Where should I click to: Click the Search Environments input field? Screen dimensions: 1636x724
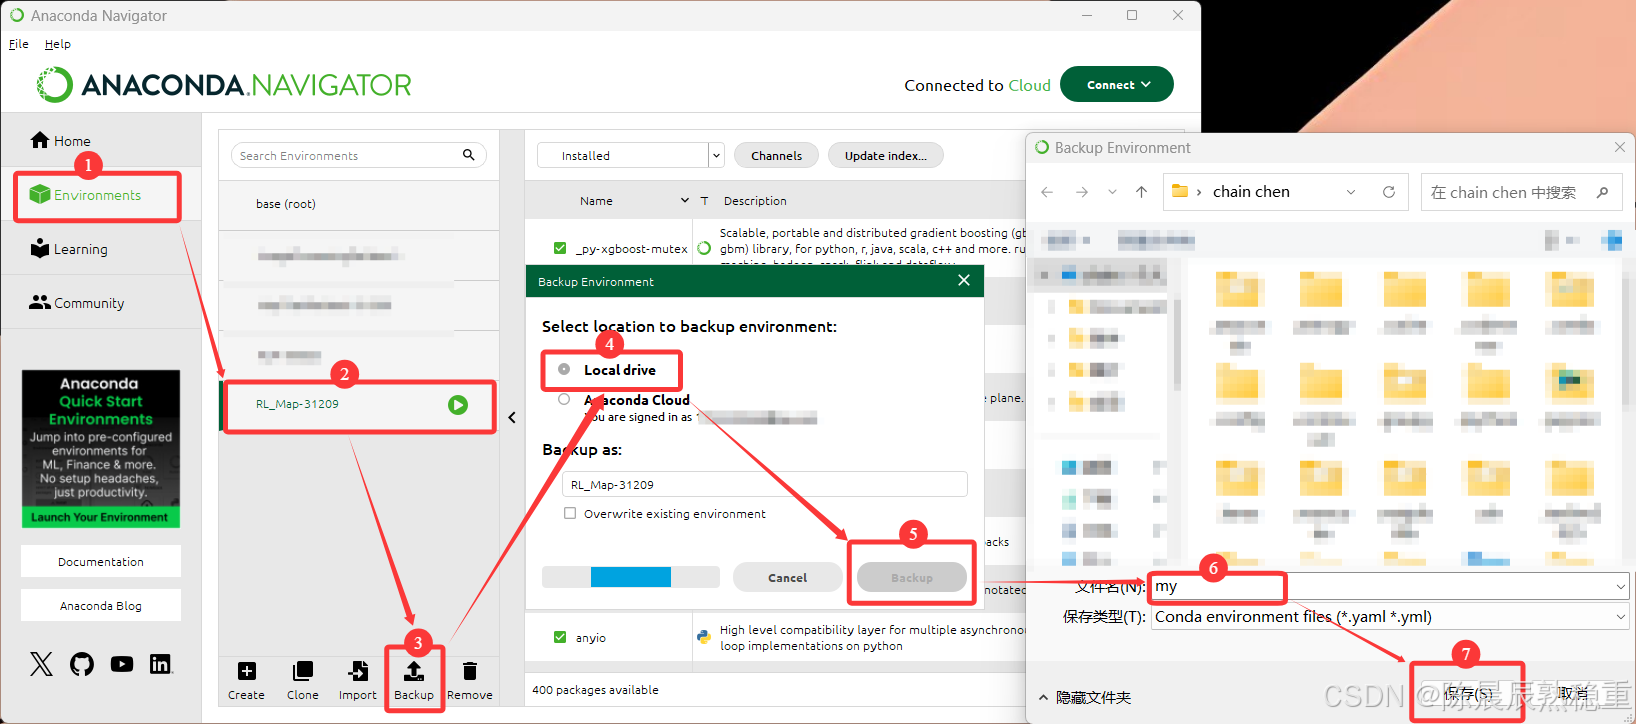[x=345, y=155]
